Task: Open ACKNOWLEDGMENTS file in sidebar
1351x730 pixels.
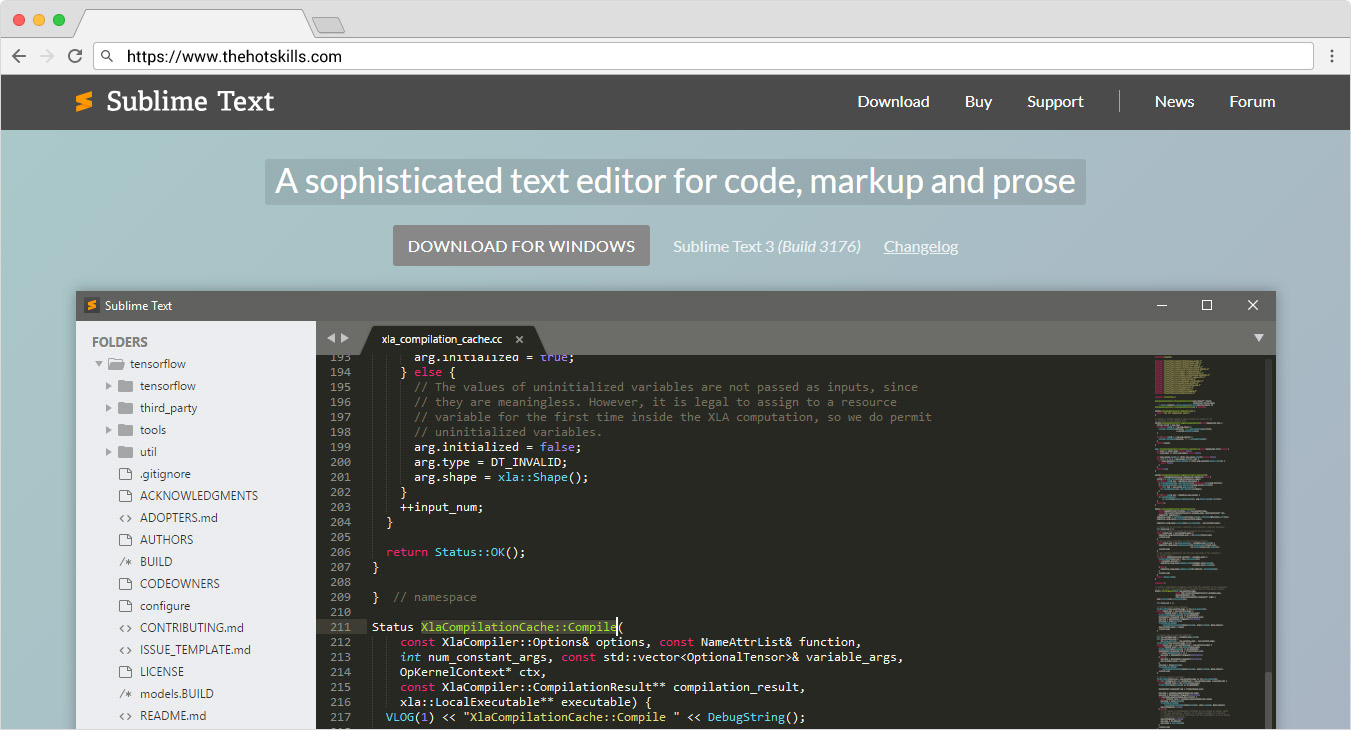Action: pos(199,496)
